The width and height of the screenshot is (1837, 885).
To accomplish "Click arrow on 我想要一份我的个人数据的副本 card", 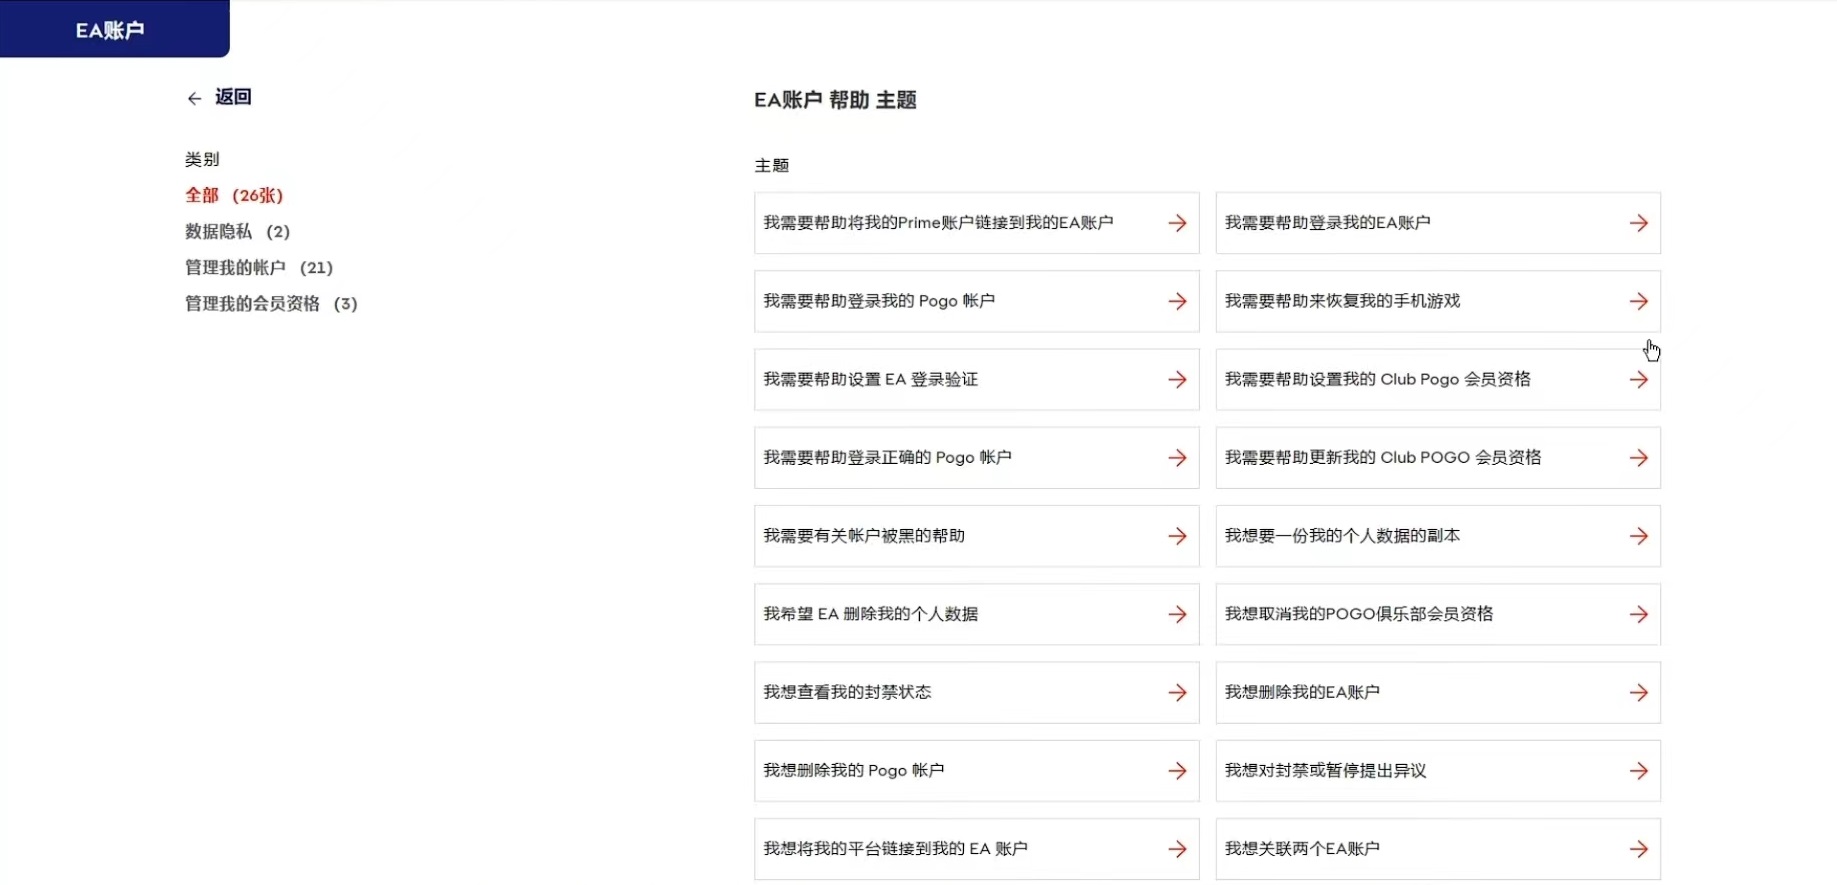I will coord(1638,536).
